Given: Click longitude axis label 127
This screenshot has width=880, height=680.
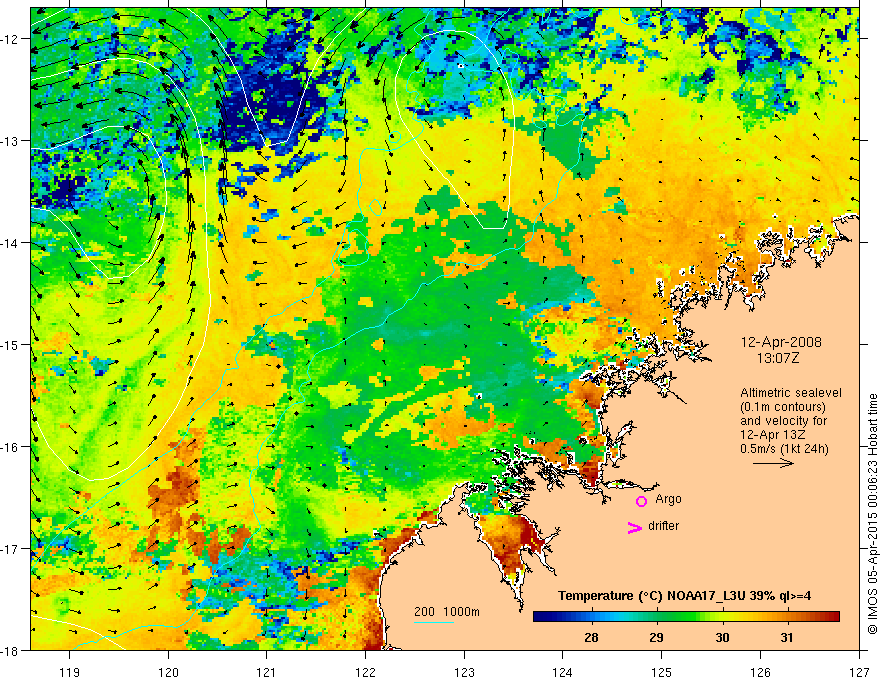Looking at the screenshot, I should pyautogui.click(x=859, y=672).
